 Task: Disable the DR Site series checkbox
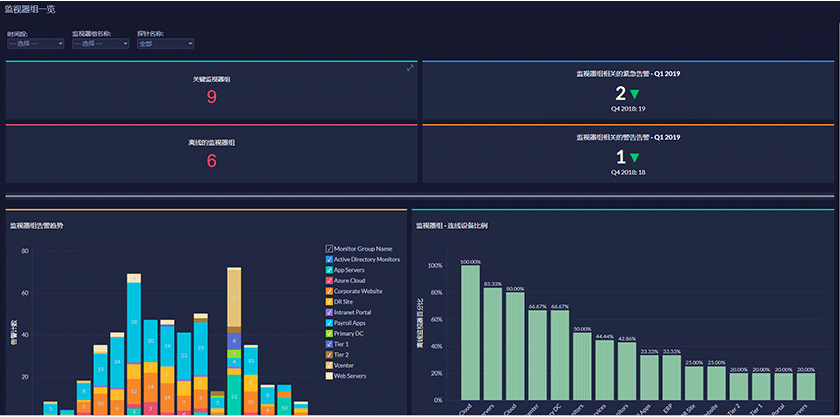329,302
